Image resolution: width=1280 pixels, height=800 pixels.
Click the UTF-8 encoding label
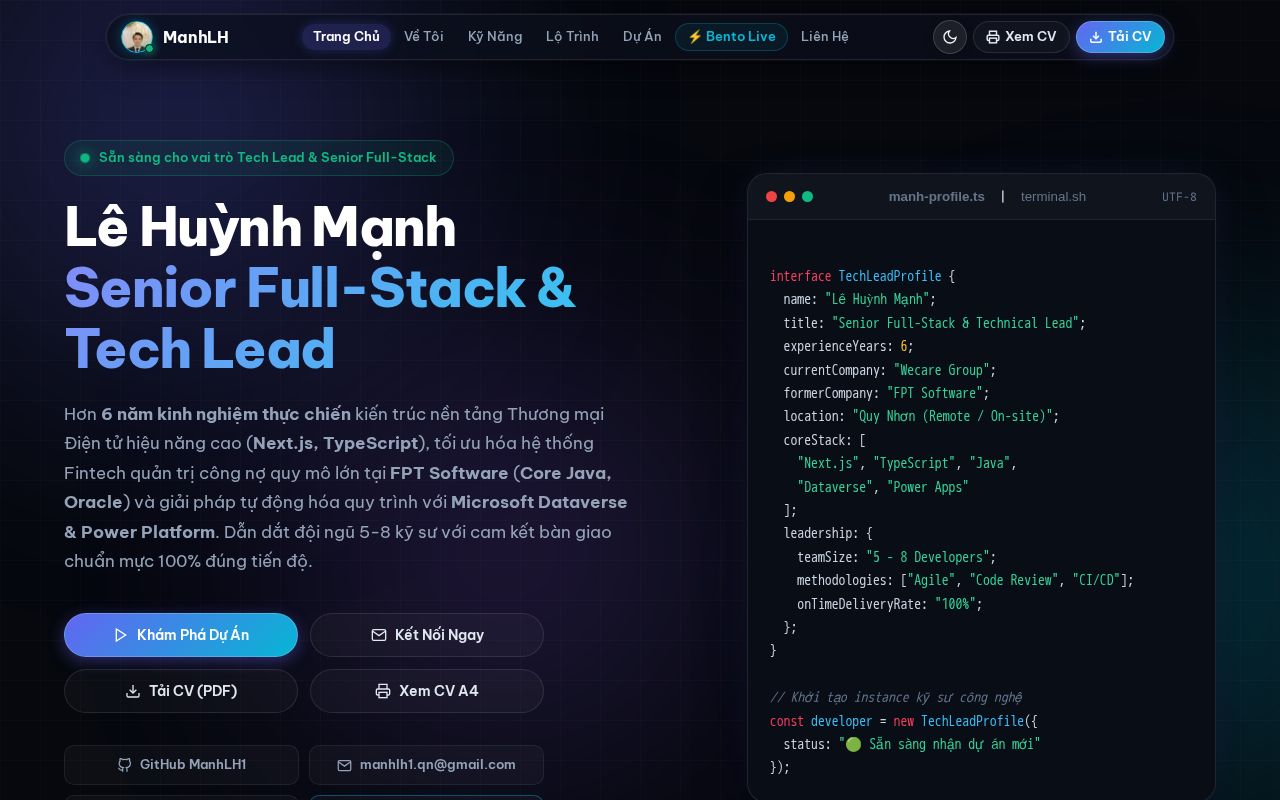click(x=1179, y=197)
